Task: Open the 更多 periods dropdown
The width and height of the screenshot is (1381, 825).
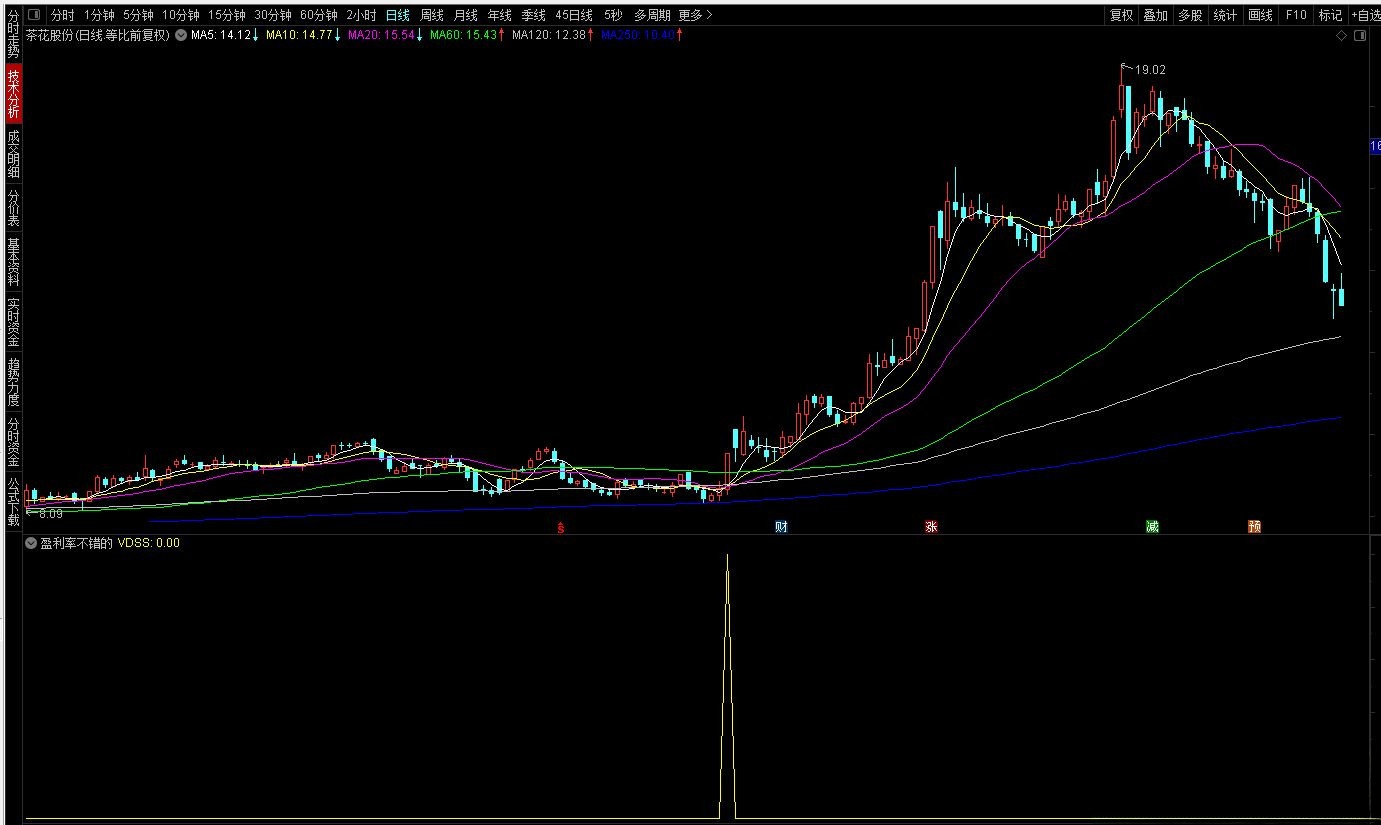Action: point(694,15)
